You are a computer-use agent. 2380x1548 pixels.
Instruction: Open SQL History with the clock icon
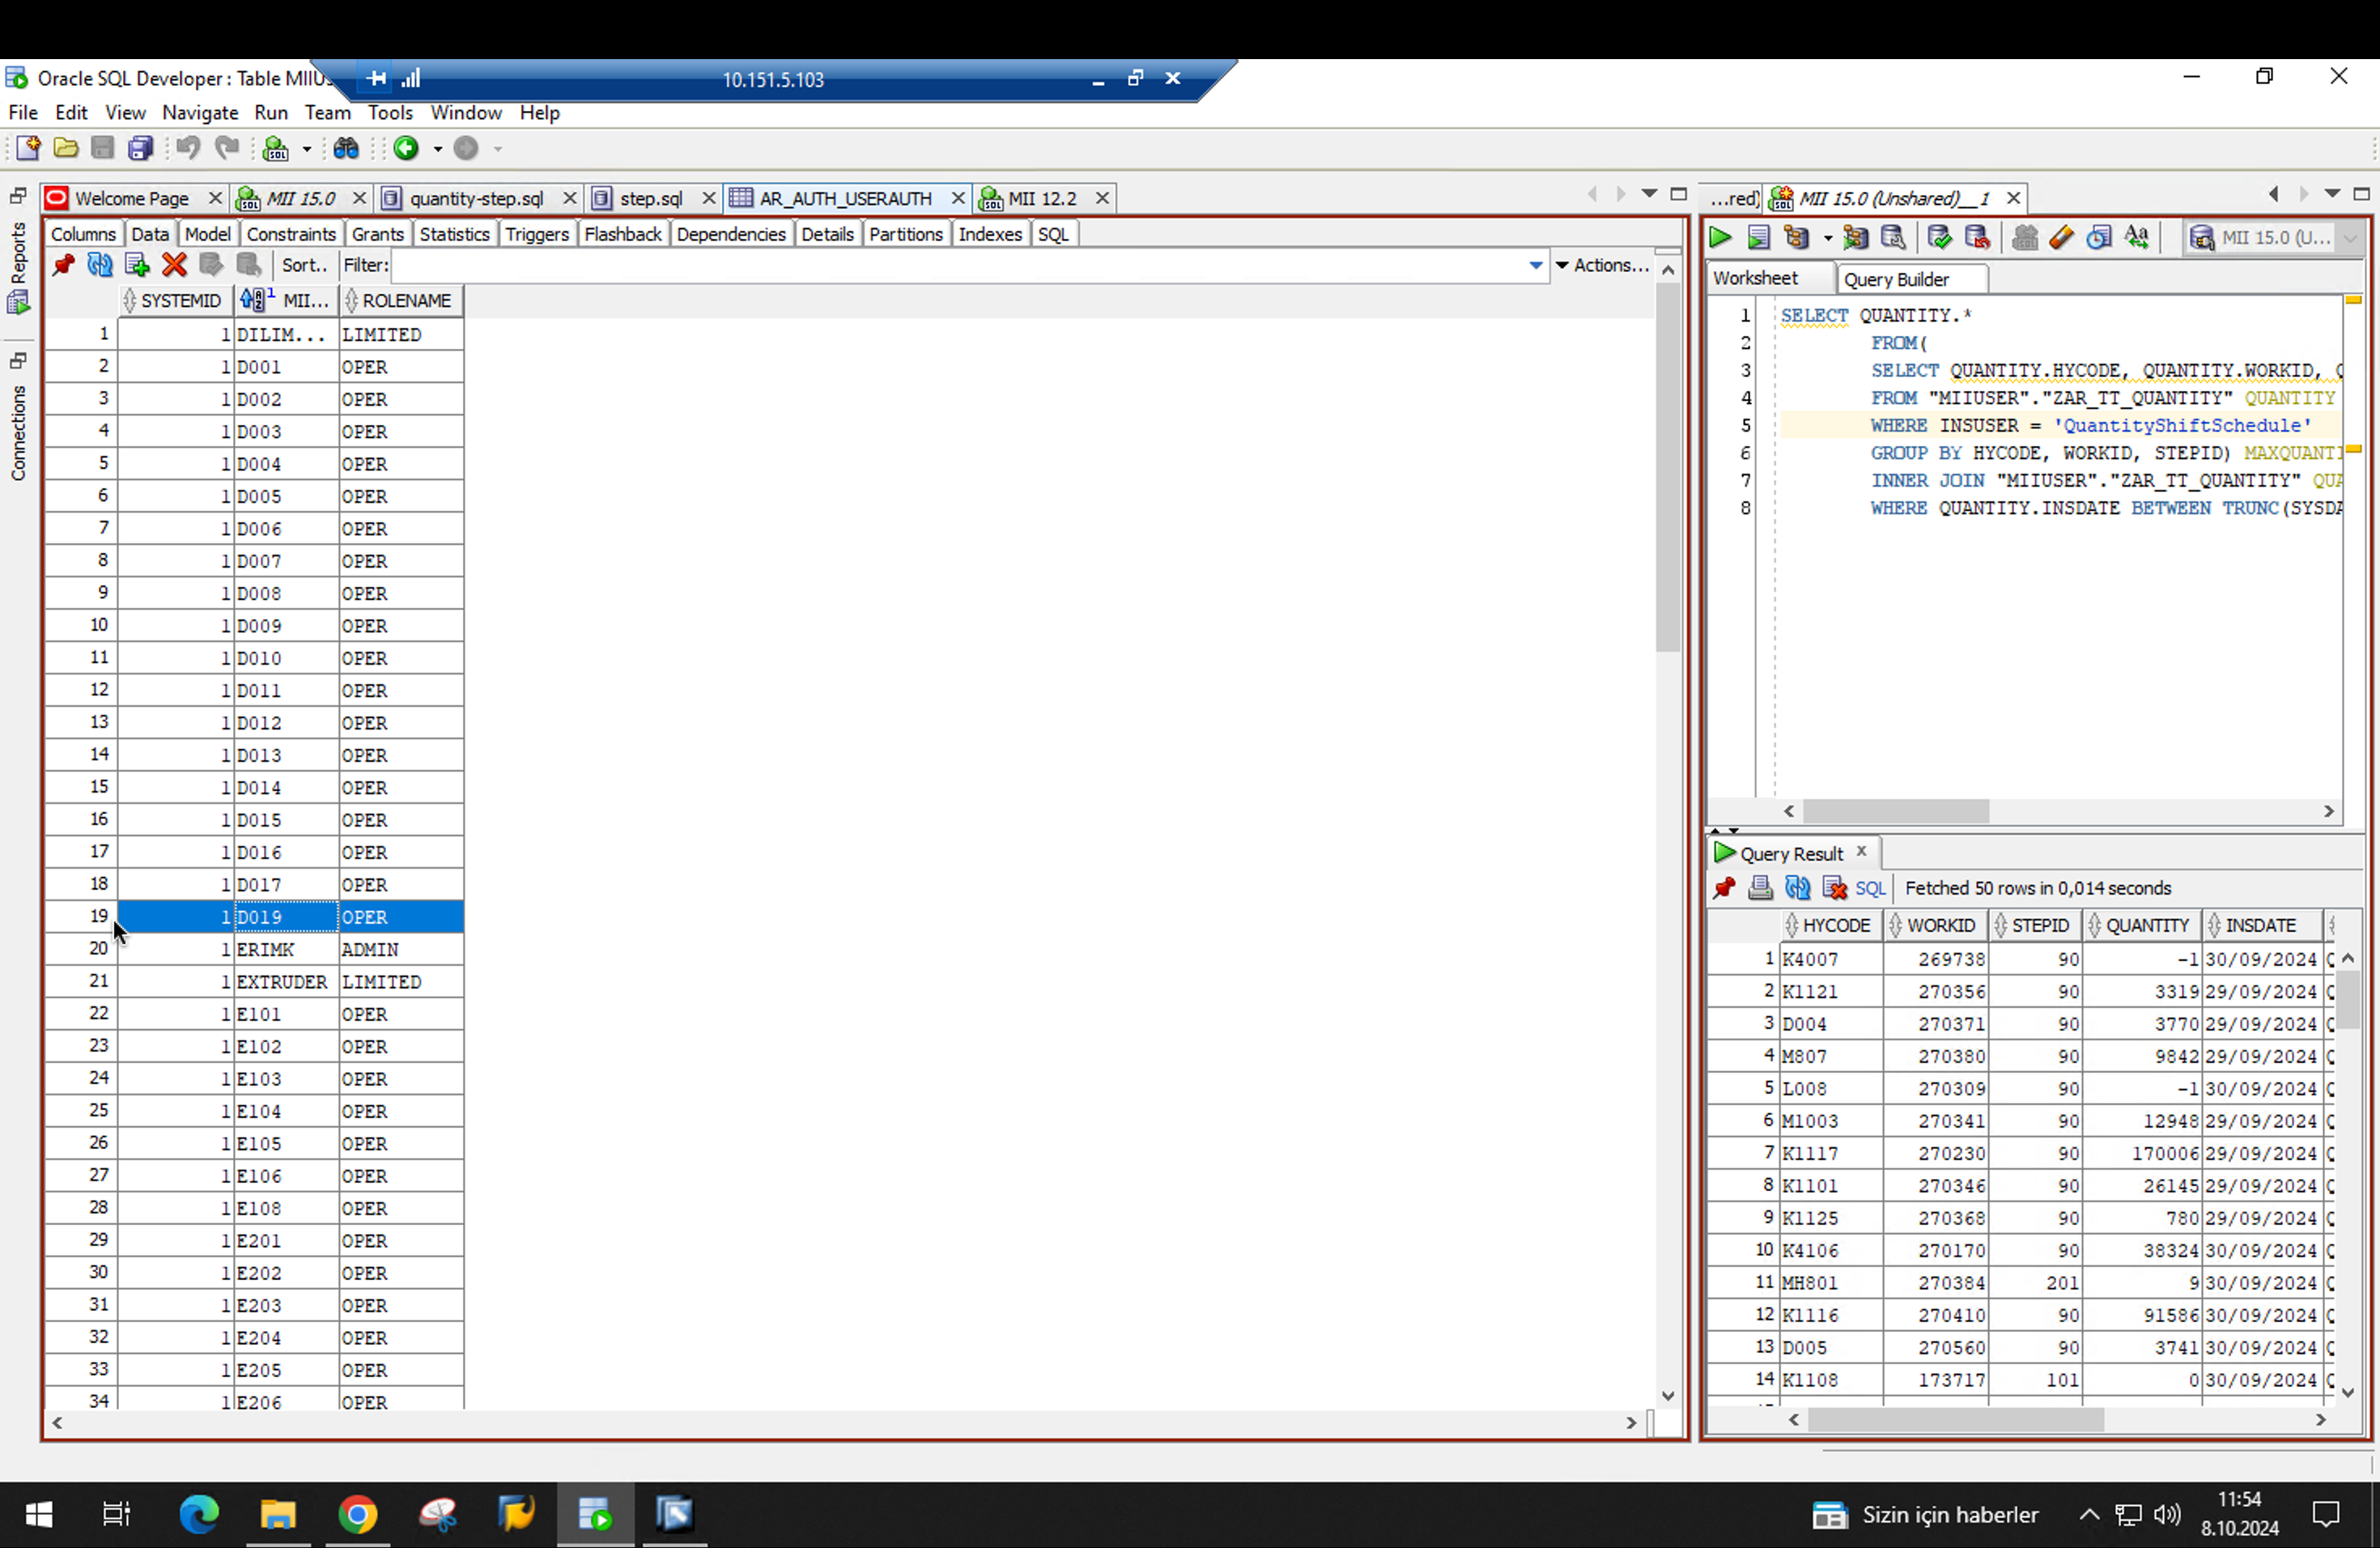(x=2098, y=237)
